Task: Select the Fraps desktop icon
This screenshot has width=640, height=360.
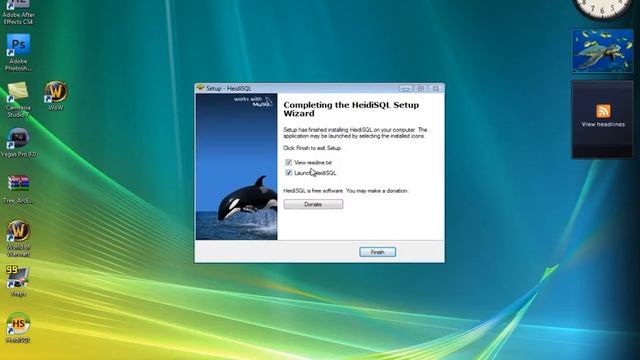Action: coord(18,281)
